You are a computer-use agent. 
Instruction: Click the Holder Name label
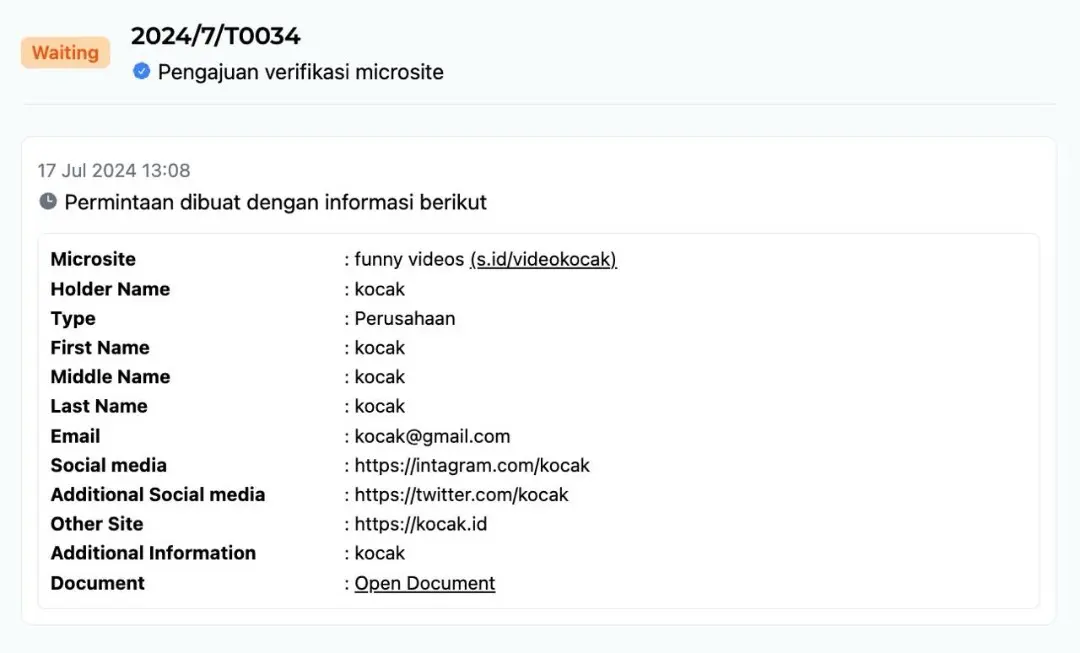[x=110, y=289]
